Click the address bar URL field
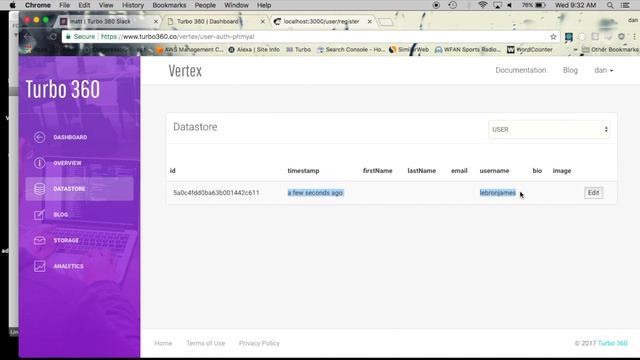This screenshot has height=360, width=640. [x=310, y=37]
